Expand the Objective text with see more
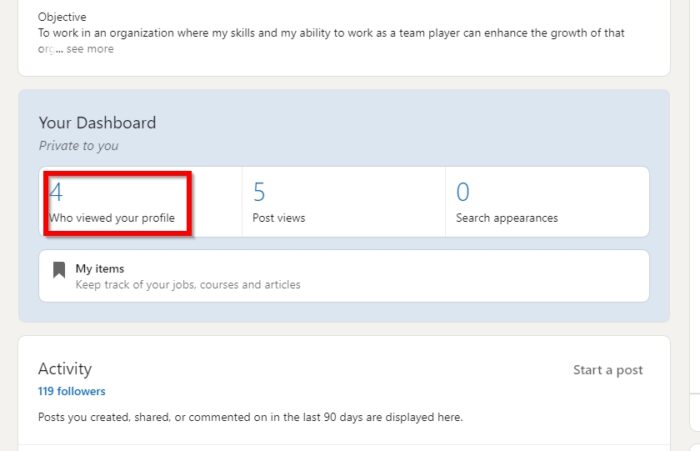The height and width of the screenshot is (451, 700). point(90,49)
